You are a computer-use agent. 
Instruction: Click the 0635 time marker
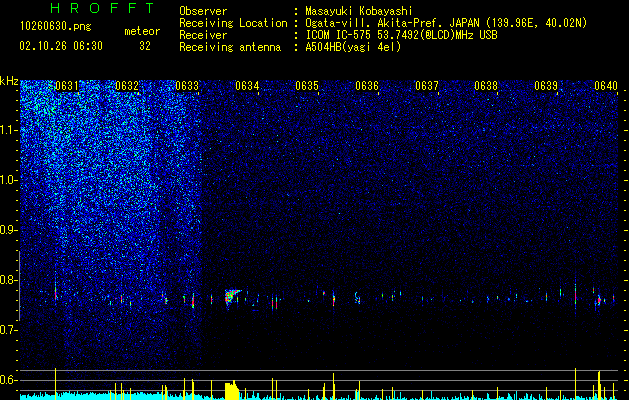tap(307, 86)
